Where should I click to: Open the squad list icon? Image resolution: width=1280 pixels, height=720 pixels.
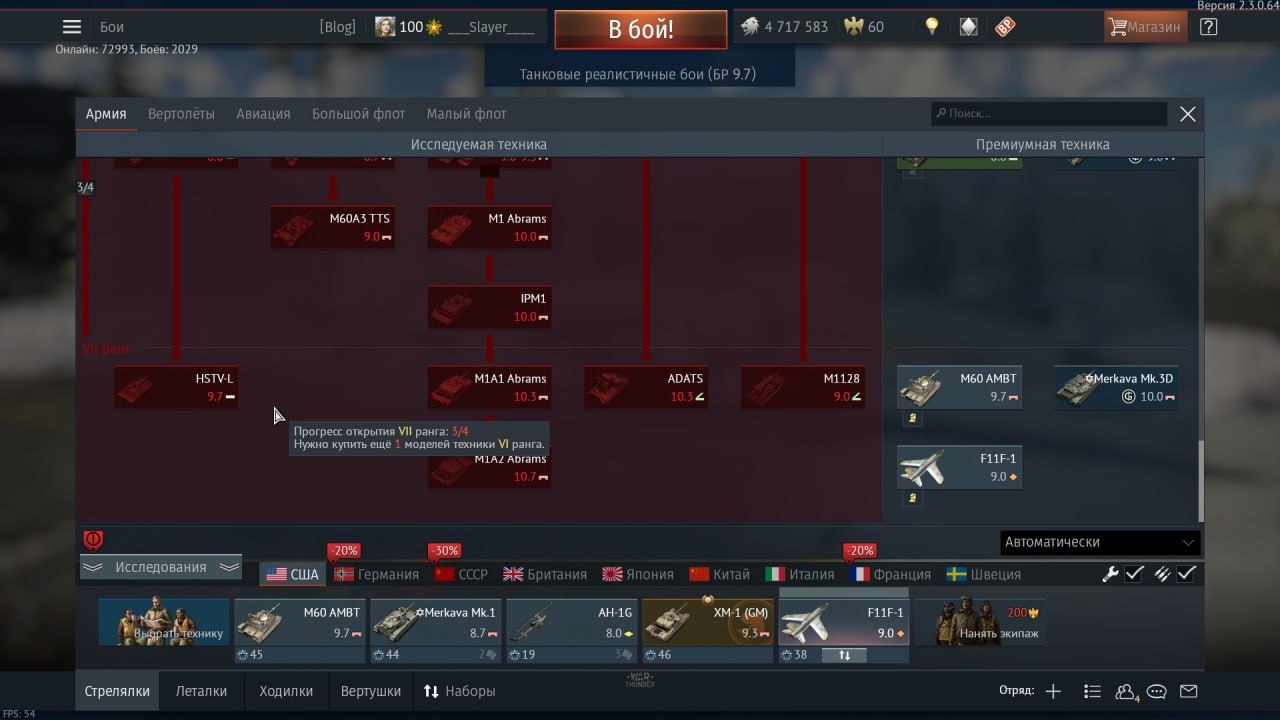point(1092,691)
